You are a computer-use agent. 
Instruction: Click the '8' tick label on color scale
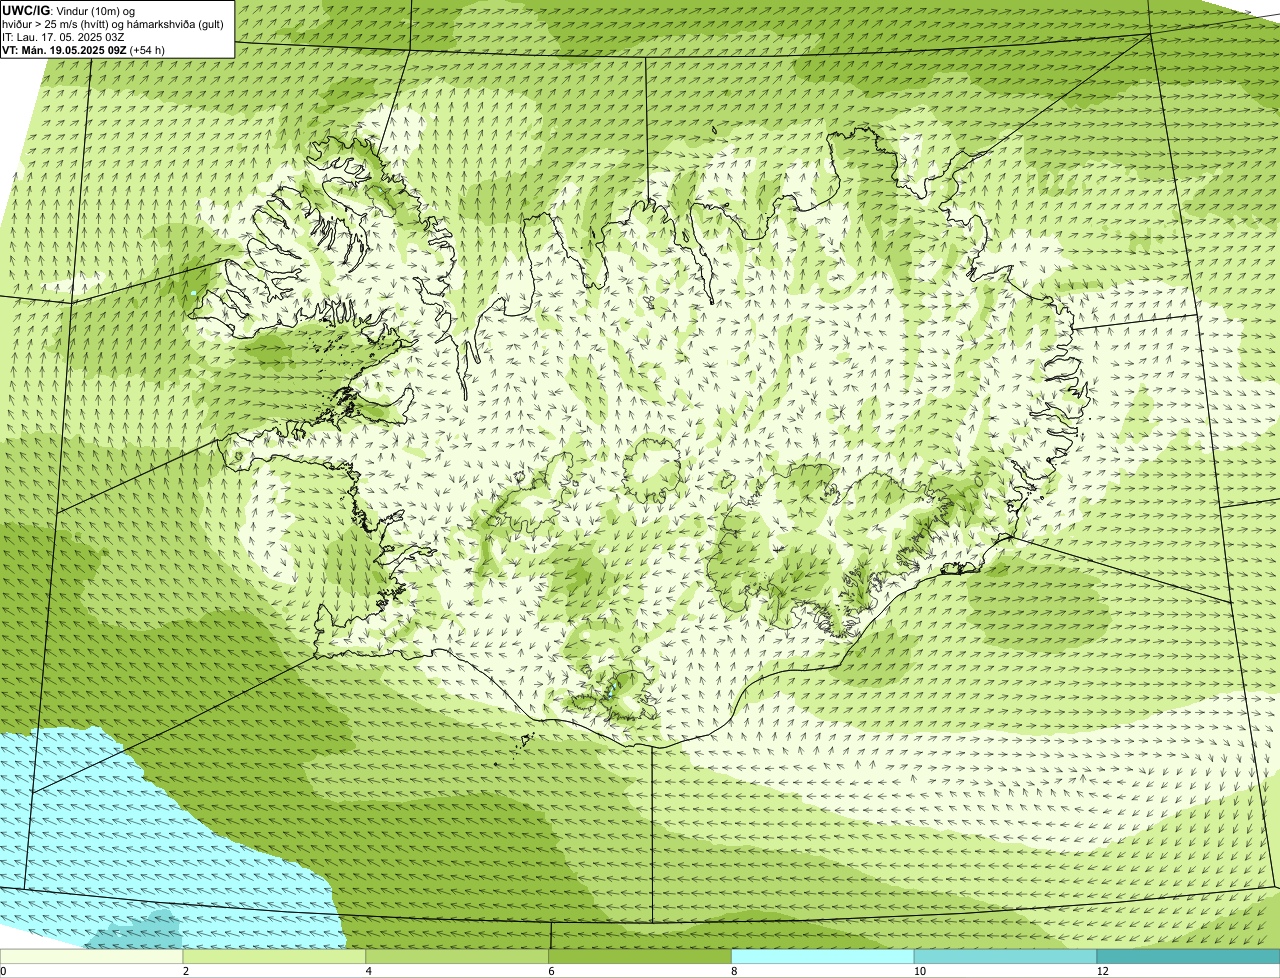pyautogui.click(x=735, y=971)
